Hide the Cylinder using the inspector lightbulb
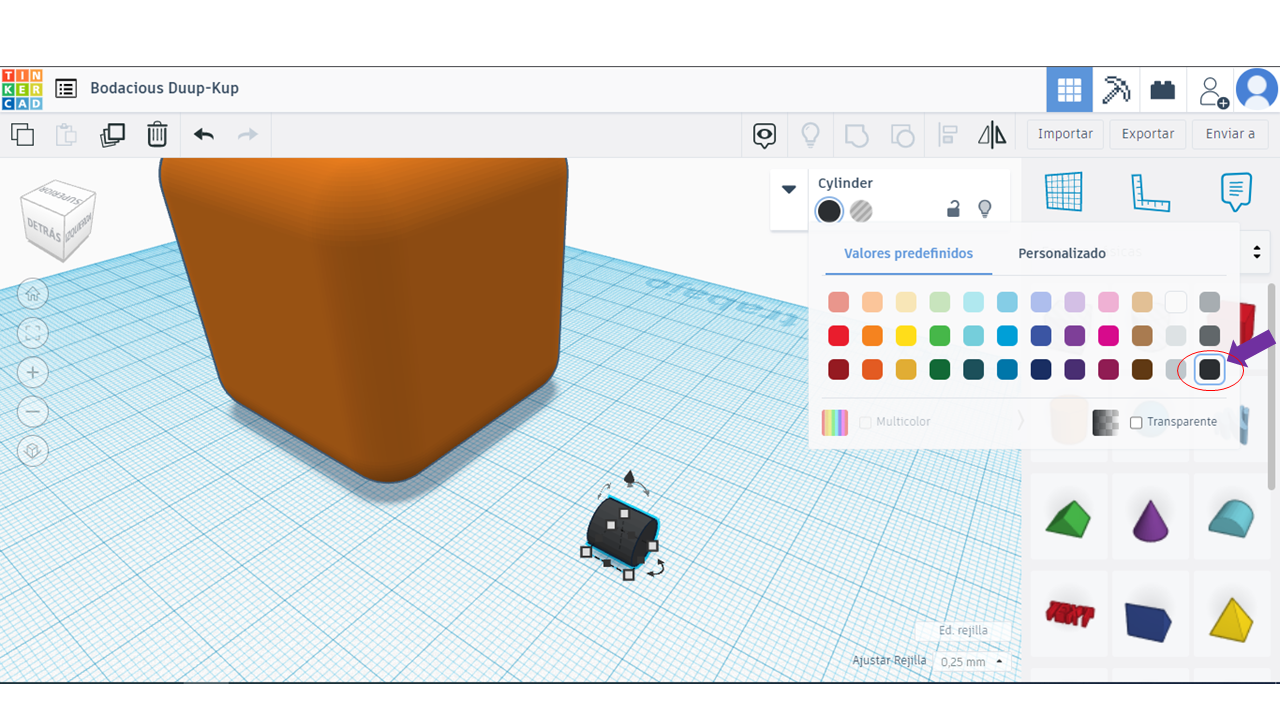 tap(985, 209)
